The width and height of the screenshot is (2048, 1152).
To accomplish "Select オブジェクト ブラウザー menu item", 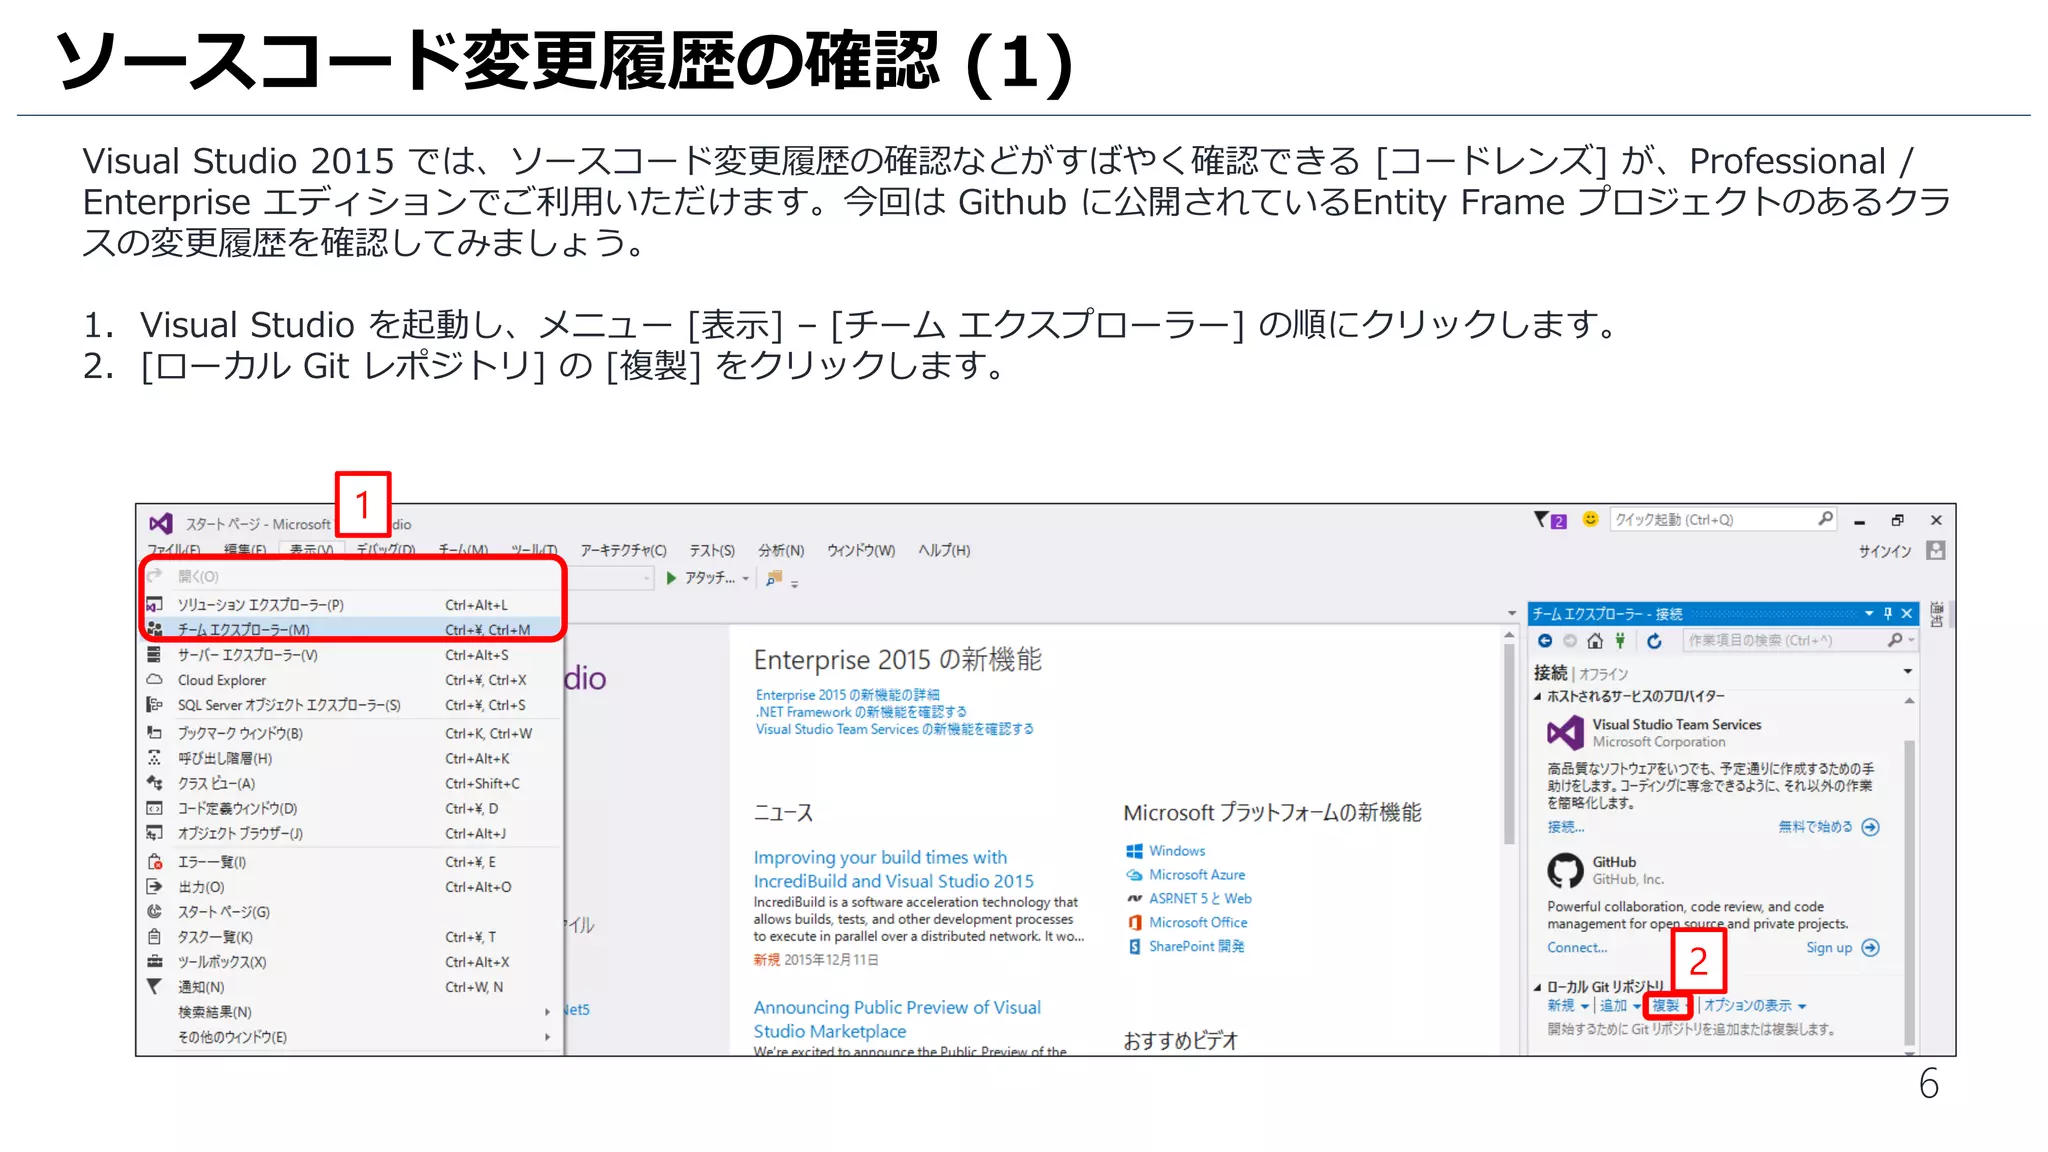I will 350,833.
